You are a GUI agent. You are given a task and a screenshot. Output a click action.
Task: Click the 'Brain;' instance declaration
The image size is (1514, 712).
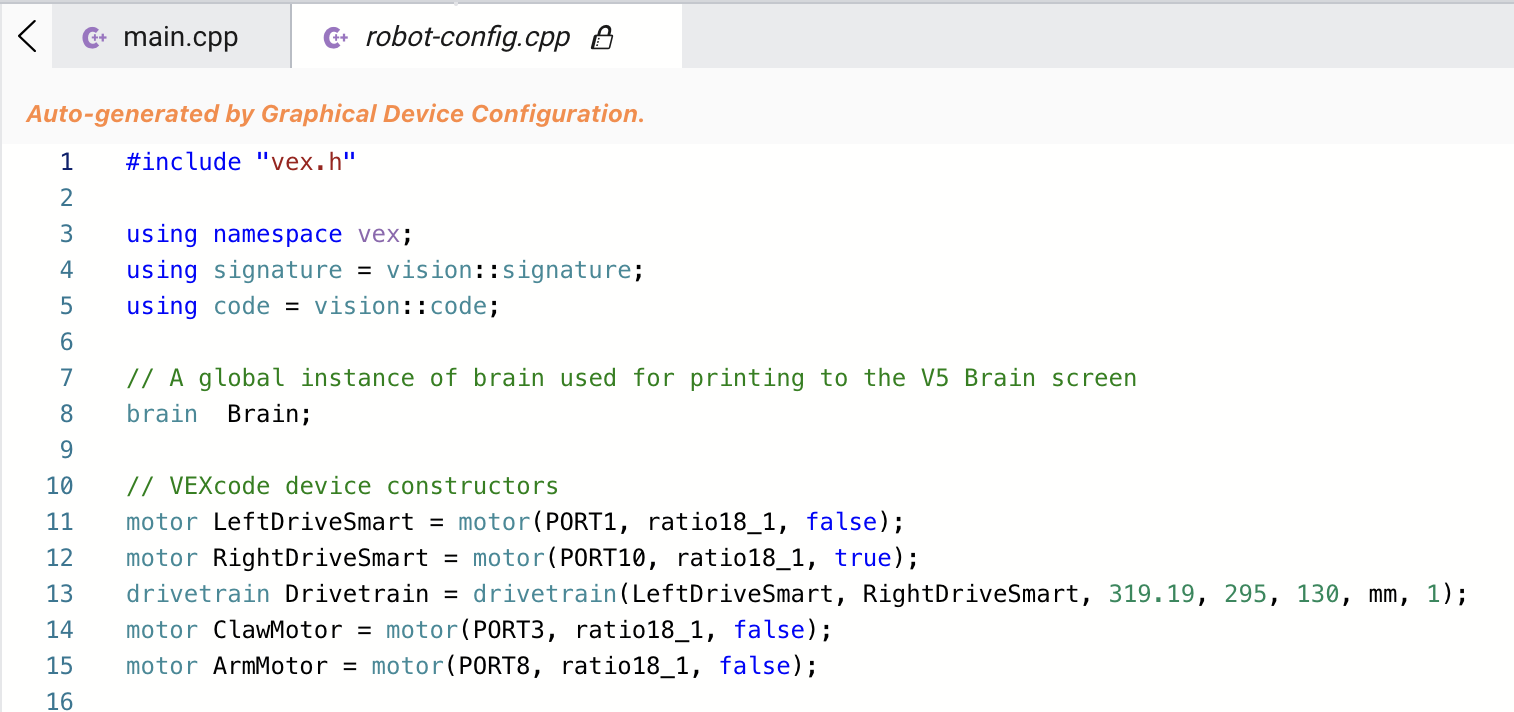click(270, 414)
